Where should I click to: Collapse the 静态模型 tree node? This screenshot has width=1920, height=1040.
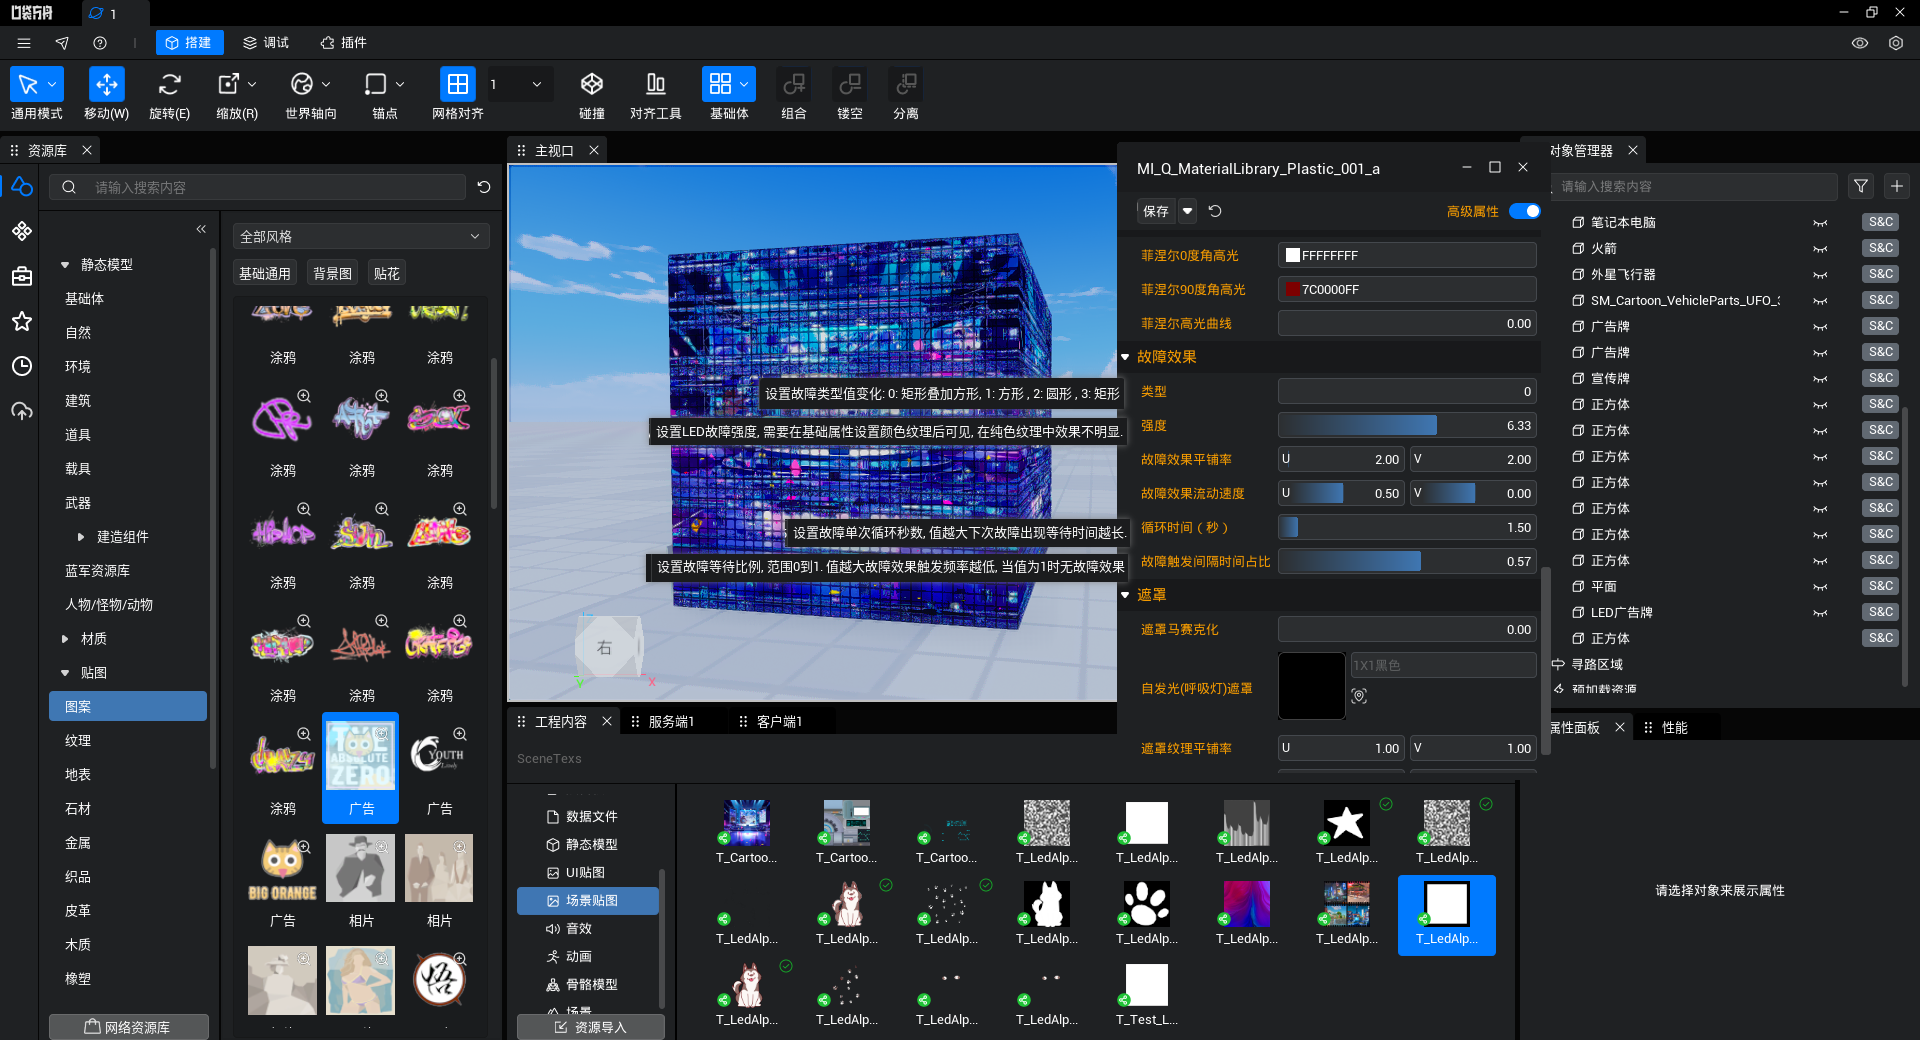[65, 265]
